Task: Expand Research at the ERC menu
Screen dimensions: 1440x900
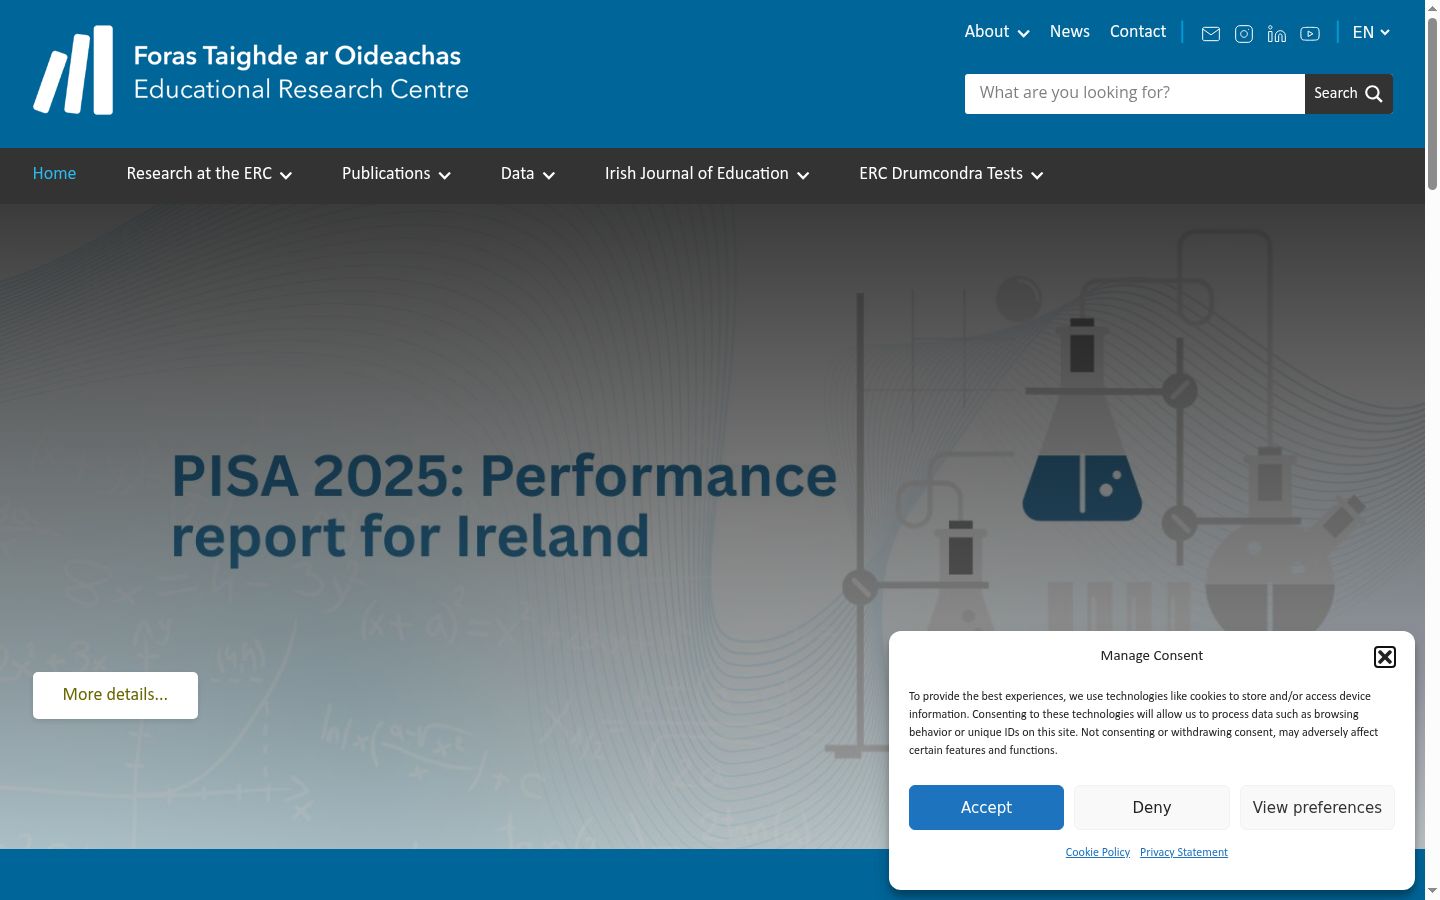Action: 209,174
